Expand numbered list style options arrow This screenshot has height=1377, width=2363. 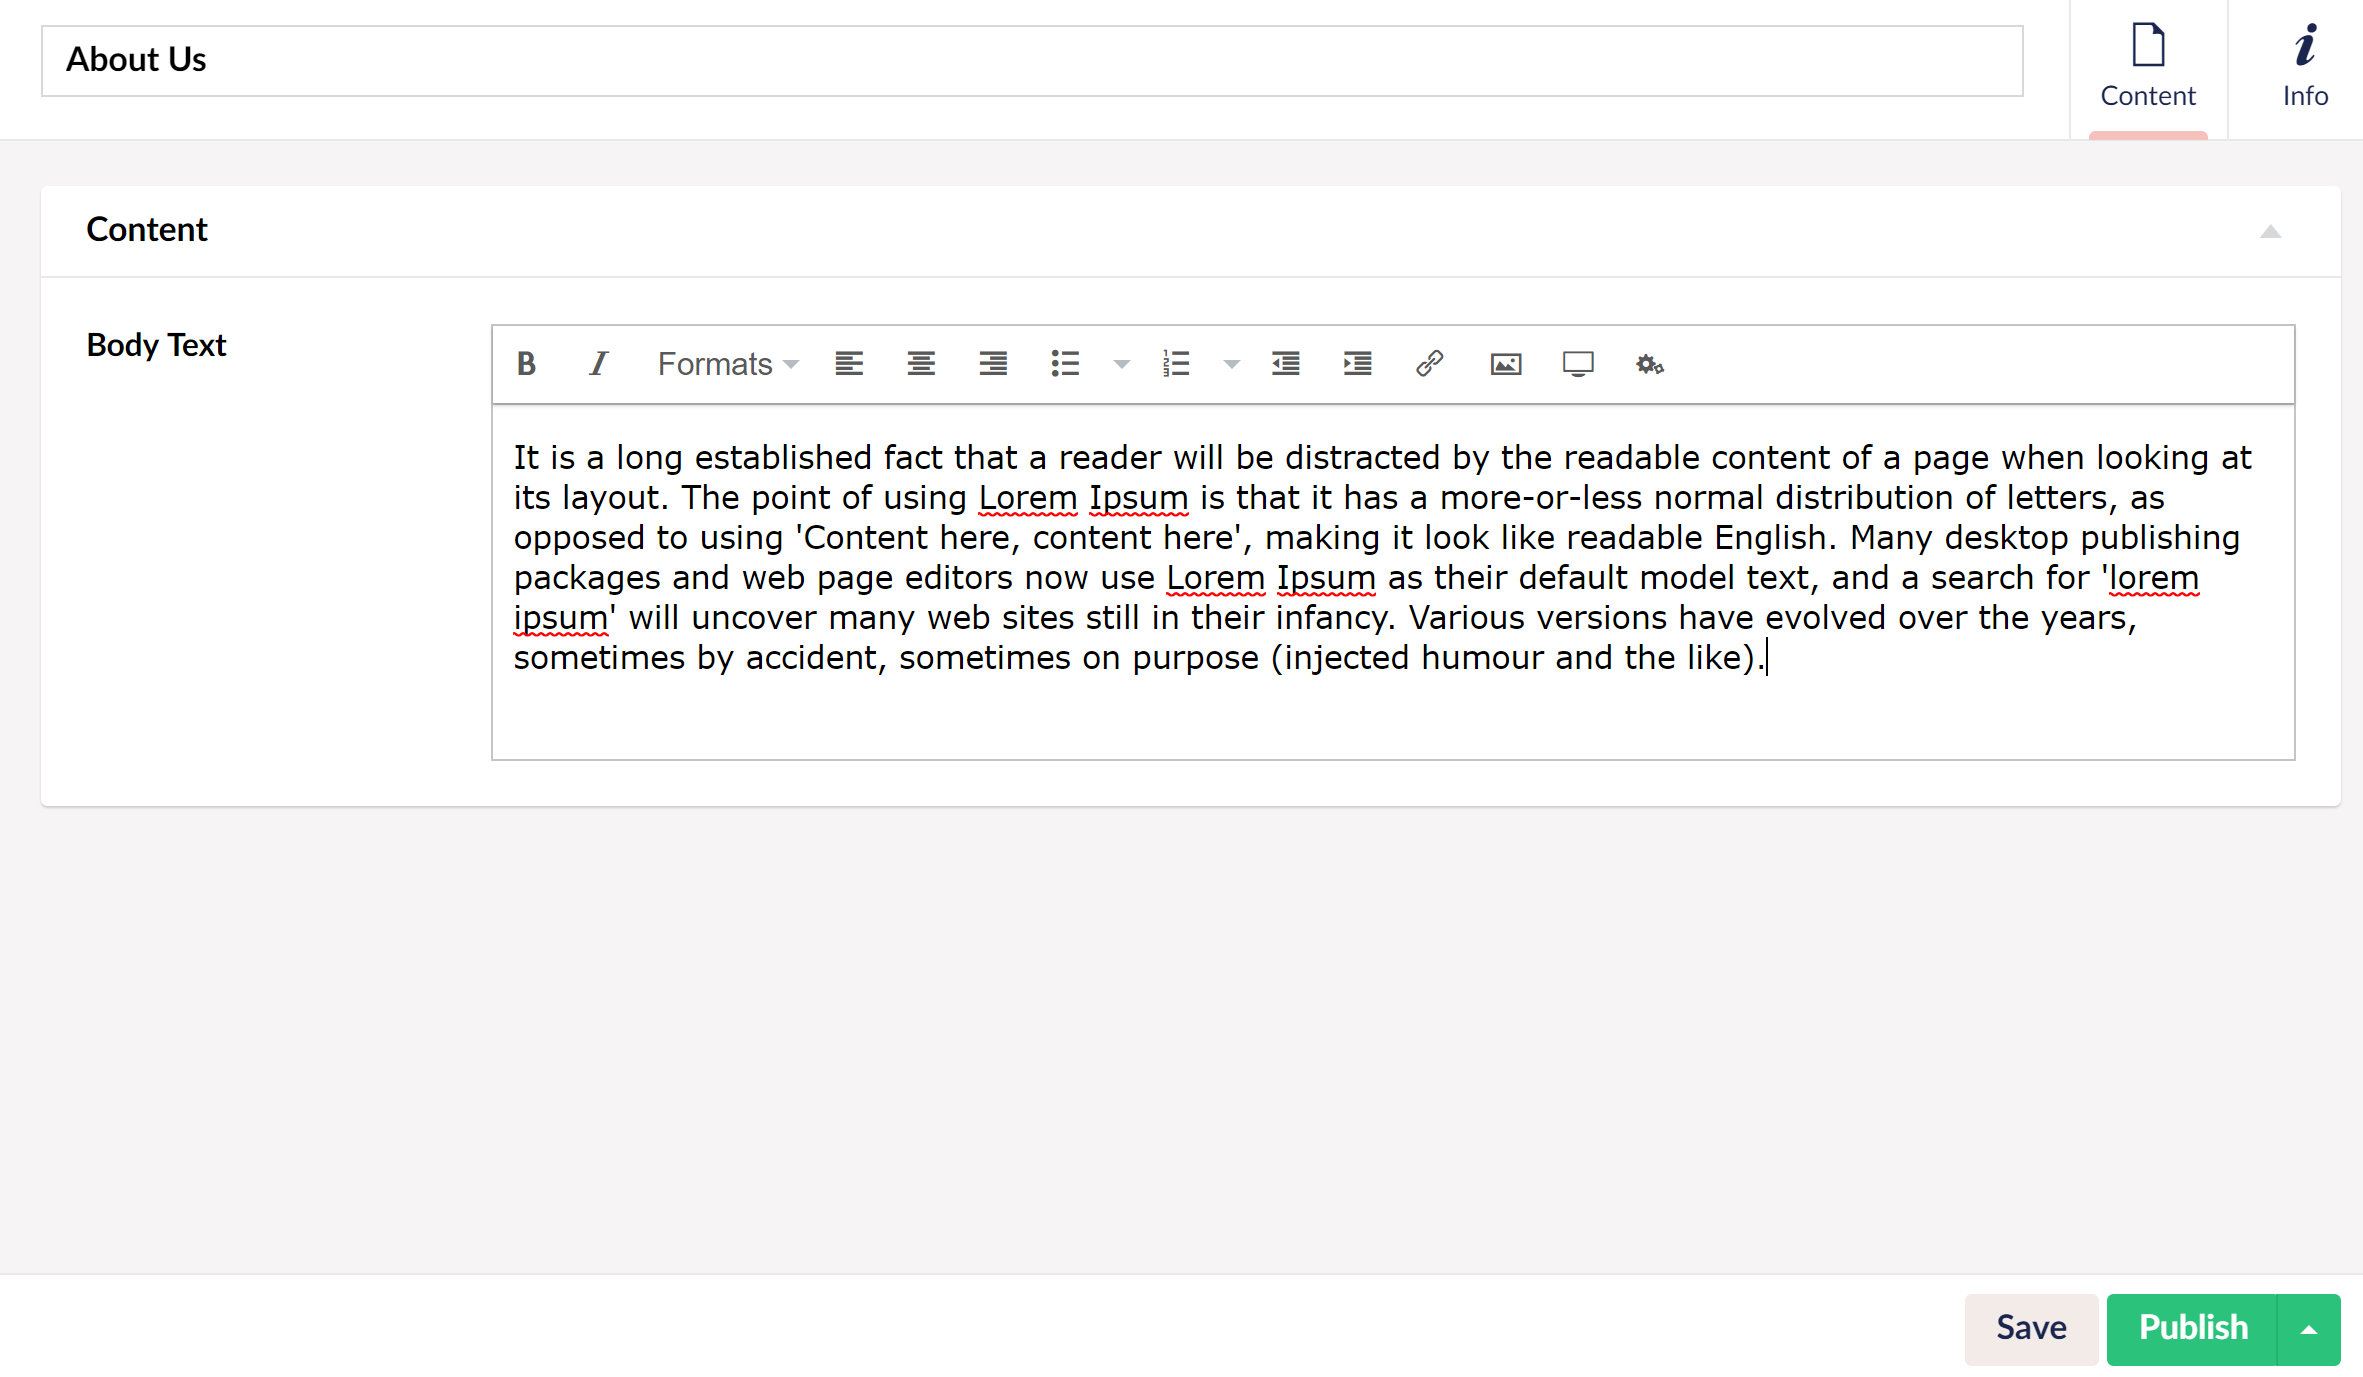coord(1231,364)
